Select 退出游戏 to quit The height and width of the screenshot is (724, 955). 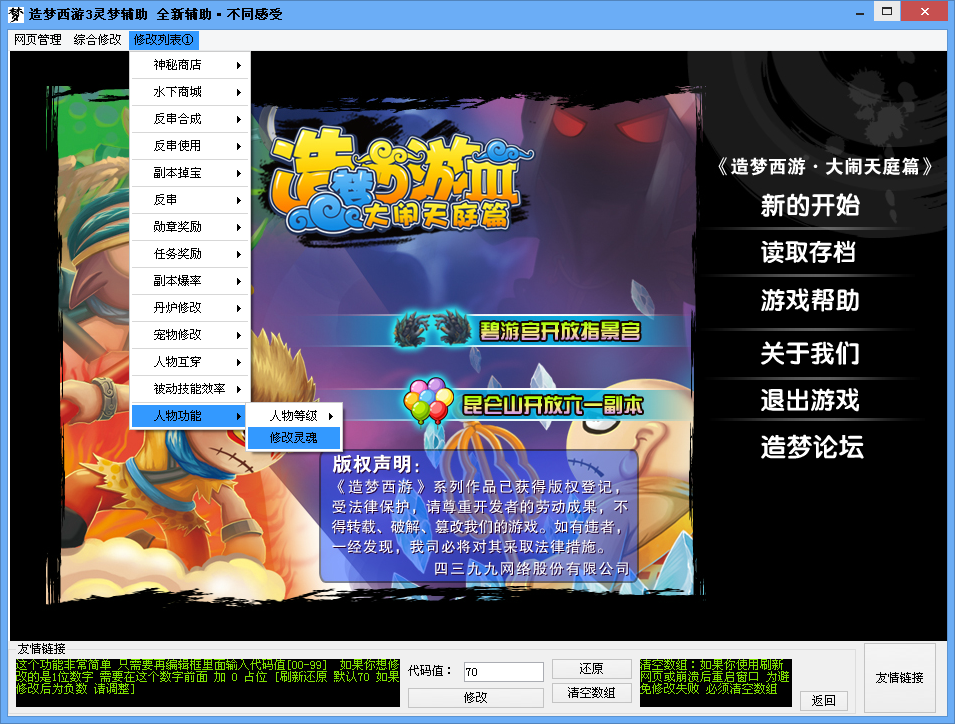pos(809,400)
